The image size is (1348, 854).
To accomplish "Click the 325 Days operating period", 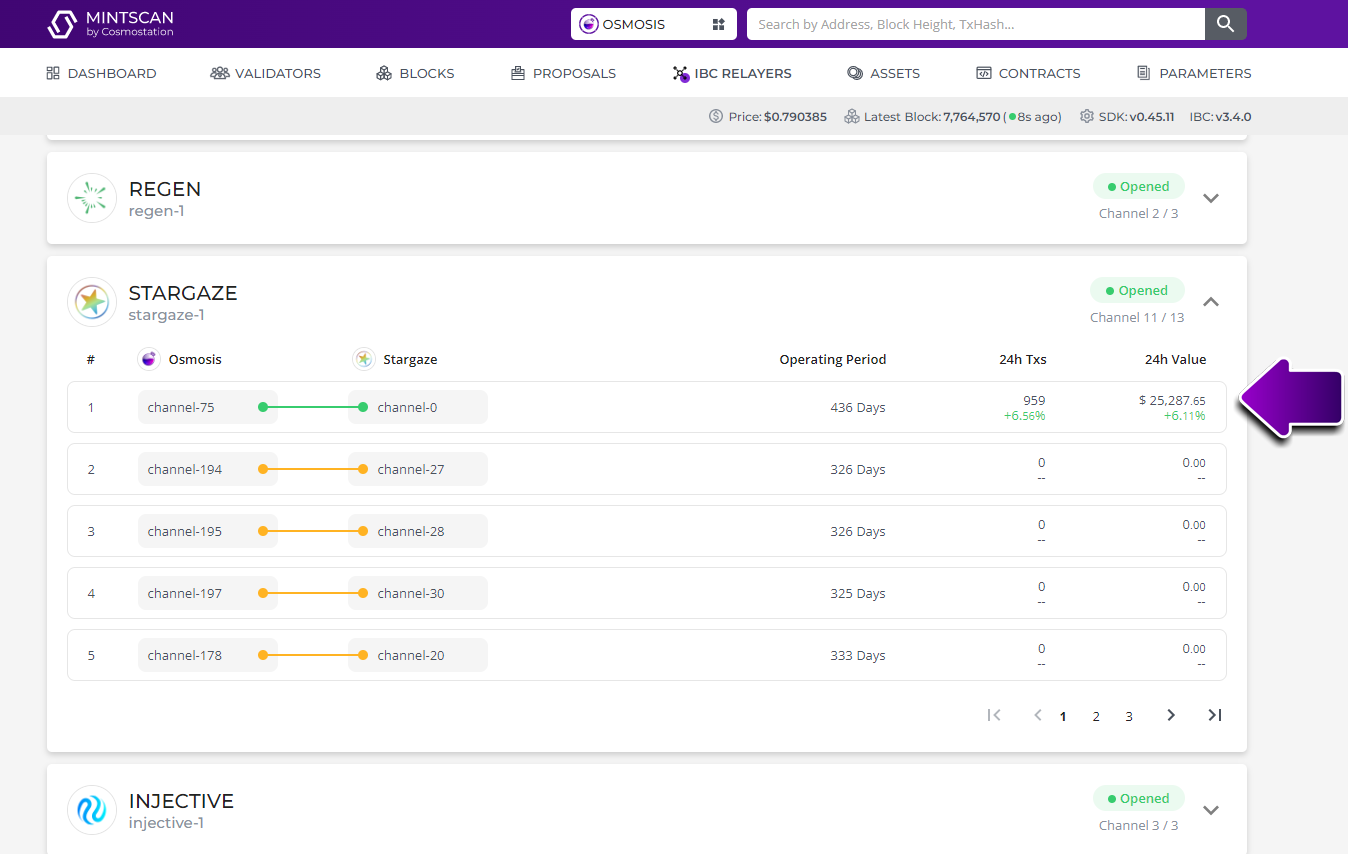I will (x=858, y=594).
